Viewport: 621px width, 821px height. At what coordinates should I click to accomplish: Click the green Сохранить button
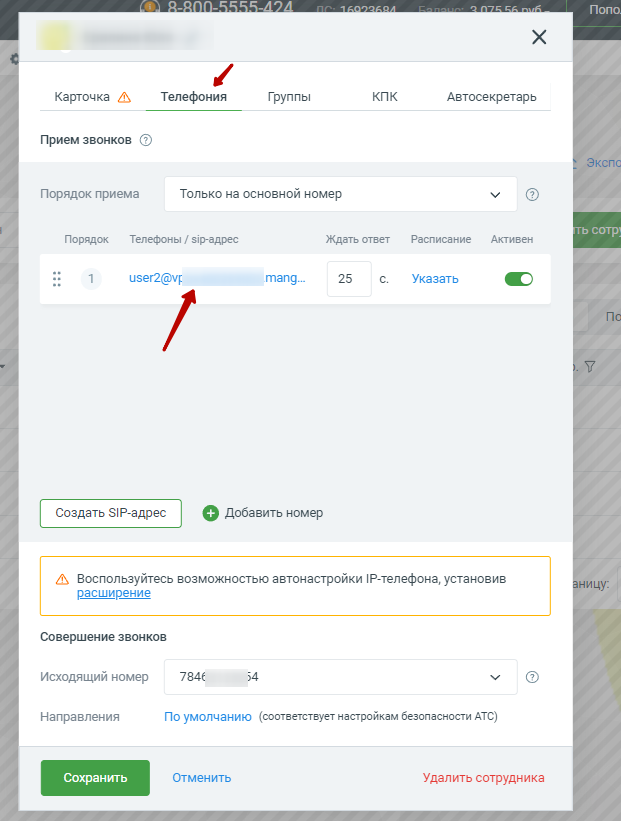(95, 778)
